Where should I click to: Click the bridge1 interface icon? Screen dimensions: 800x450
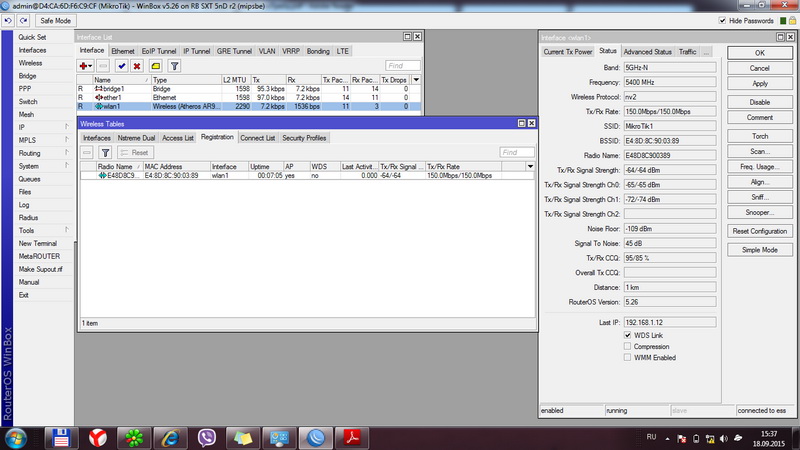98,89
